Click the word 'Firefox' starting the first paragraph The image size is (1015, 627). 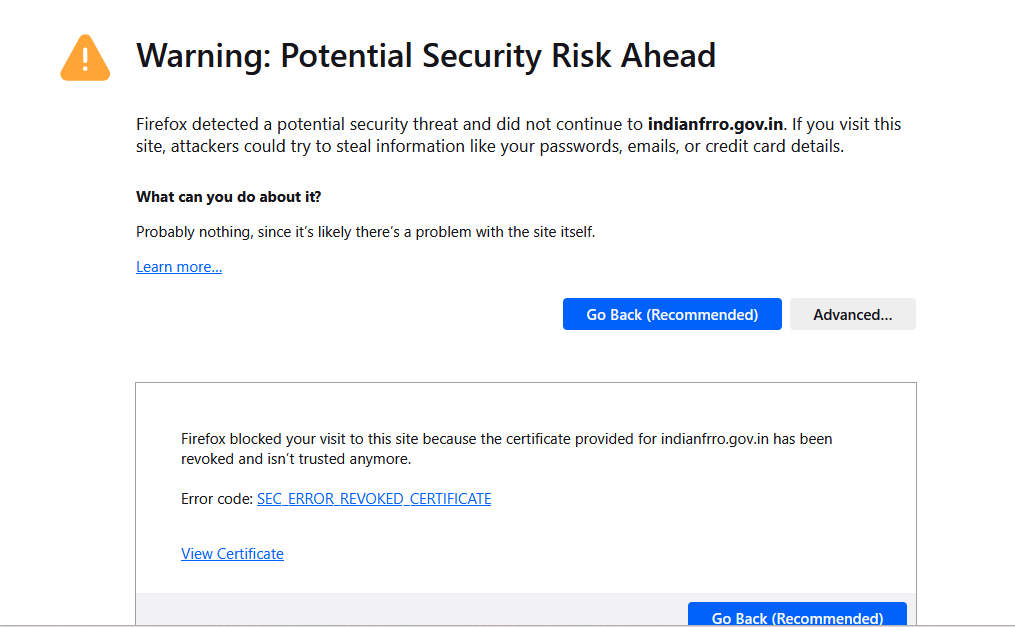(x=162, y=124)
